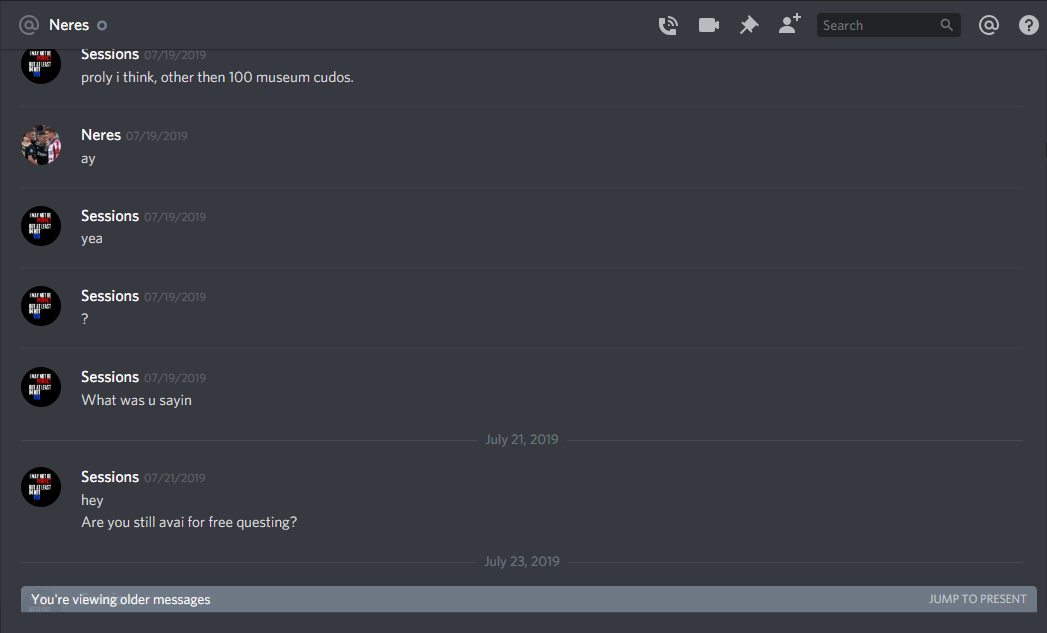The width and height of the screenshot is (1047, 633).
Task: Click the search magnifier icon
Action: [x=947, y=25]
